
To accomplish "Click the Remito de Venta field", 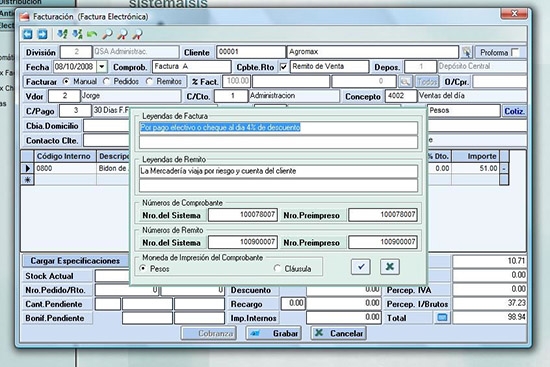I will (x=330, y=67).
